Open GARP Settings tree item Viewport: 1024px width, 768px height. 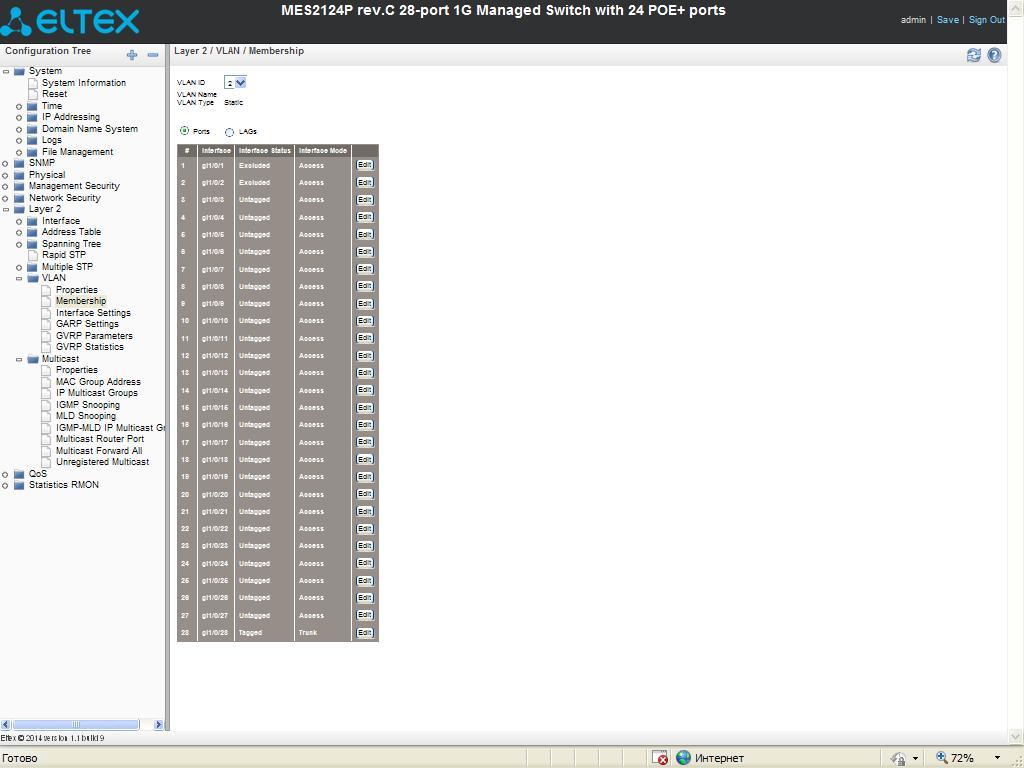(x=88, y=324)
